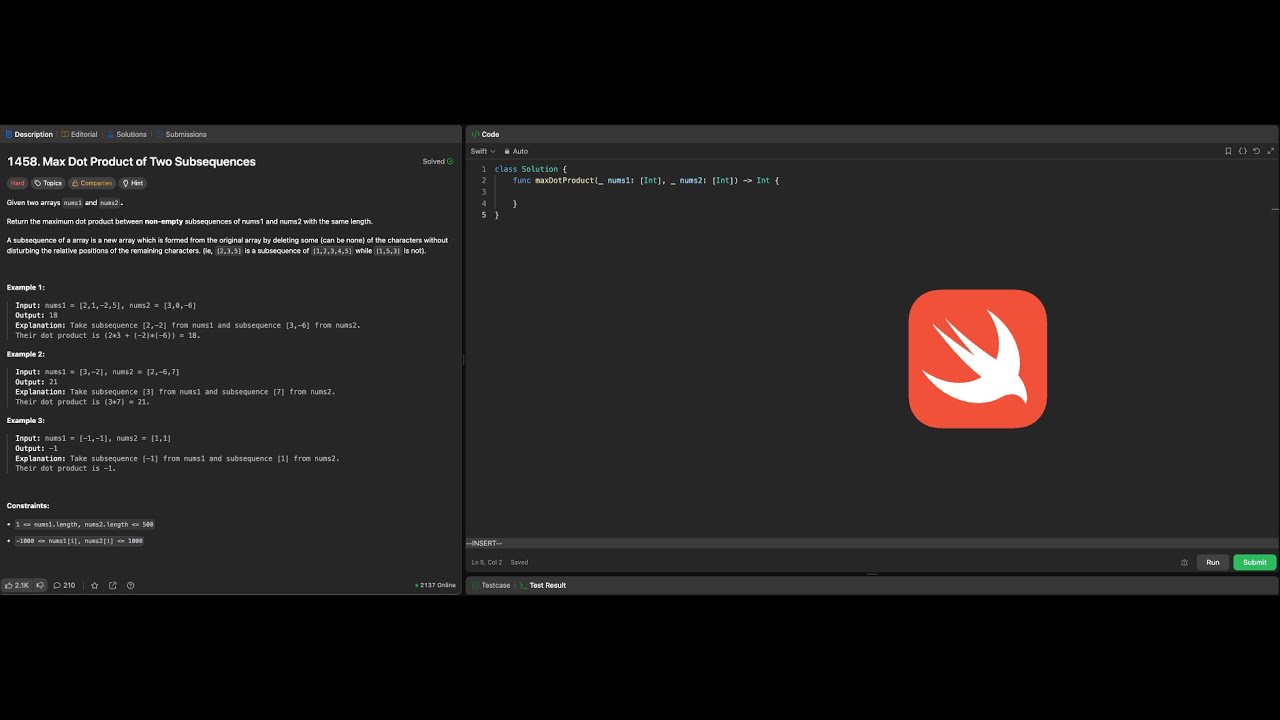
Task: Show the Hint for this problem
Action: point(133,183)
